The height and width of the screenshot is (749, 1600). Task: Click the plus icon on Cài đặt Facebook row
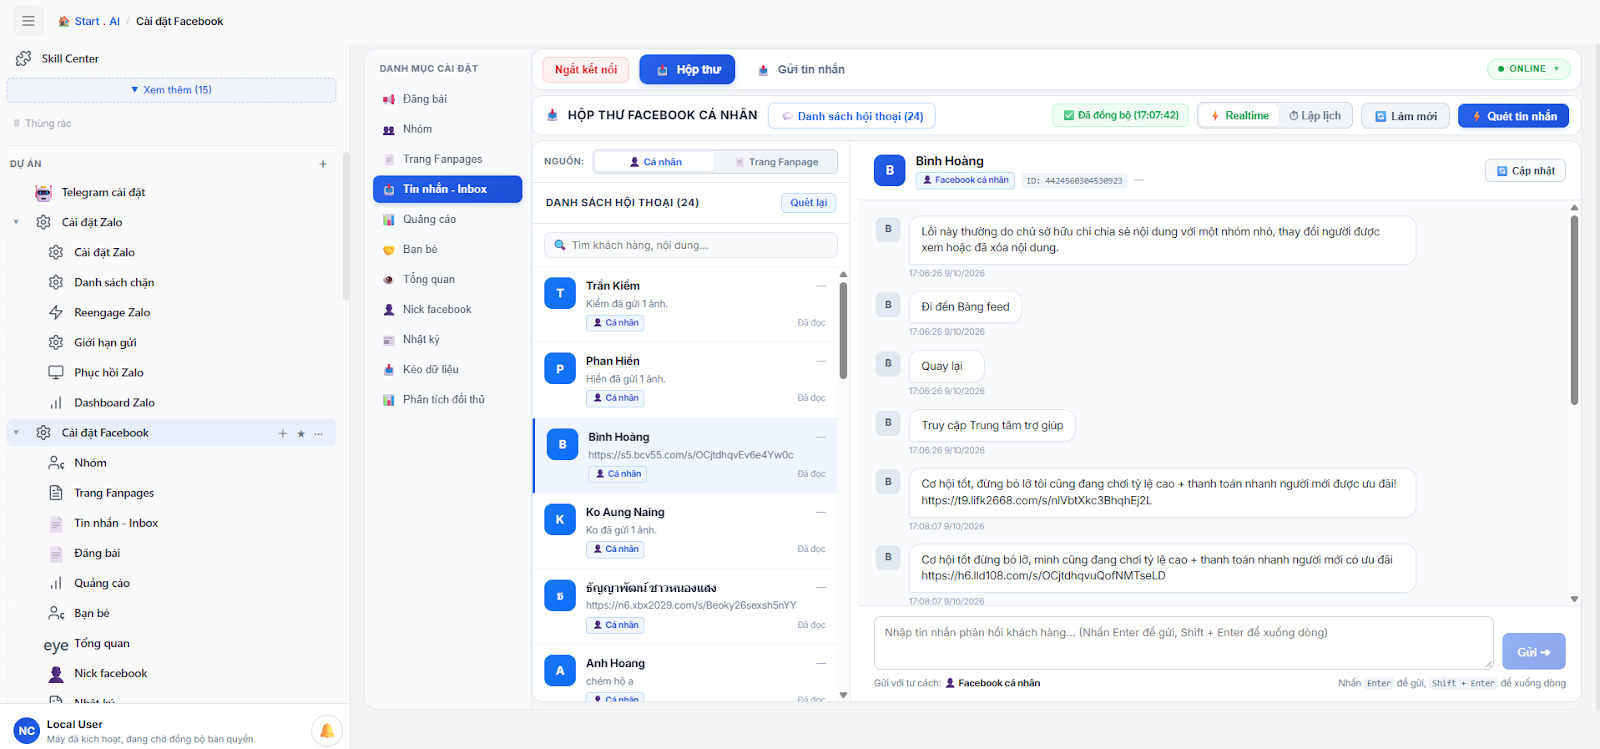pos(283,433)
